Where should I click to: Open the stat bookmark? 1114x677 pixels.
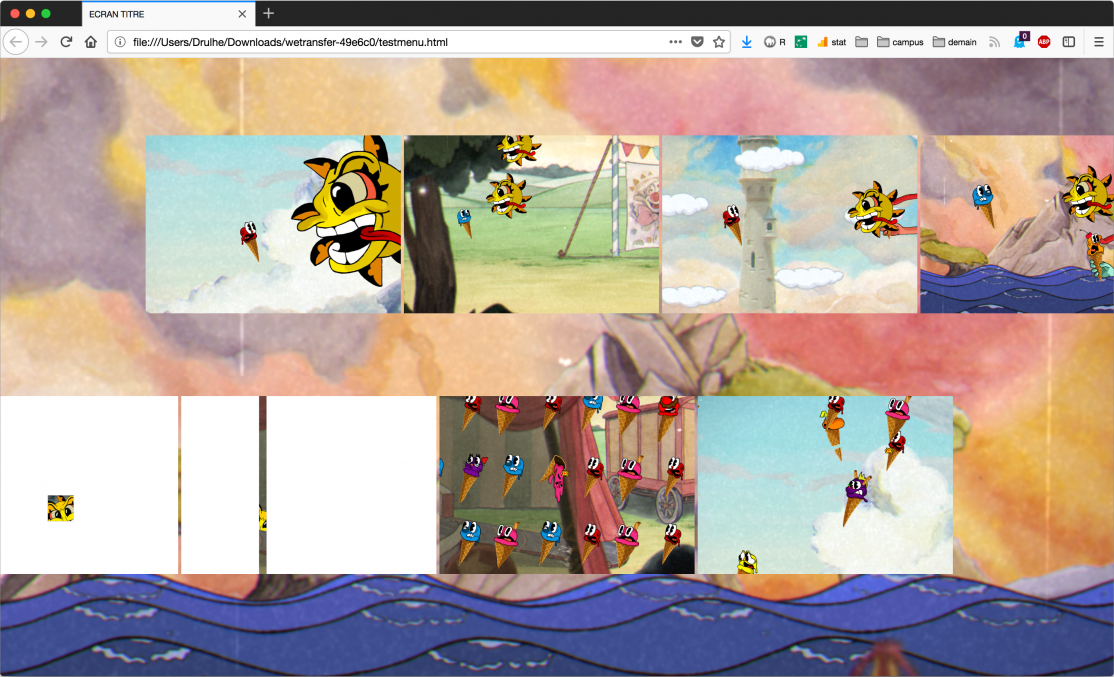pyautogui.click(x=831, y=42)
